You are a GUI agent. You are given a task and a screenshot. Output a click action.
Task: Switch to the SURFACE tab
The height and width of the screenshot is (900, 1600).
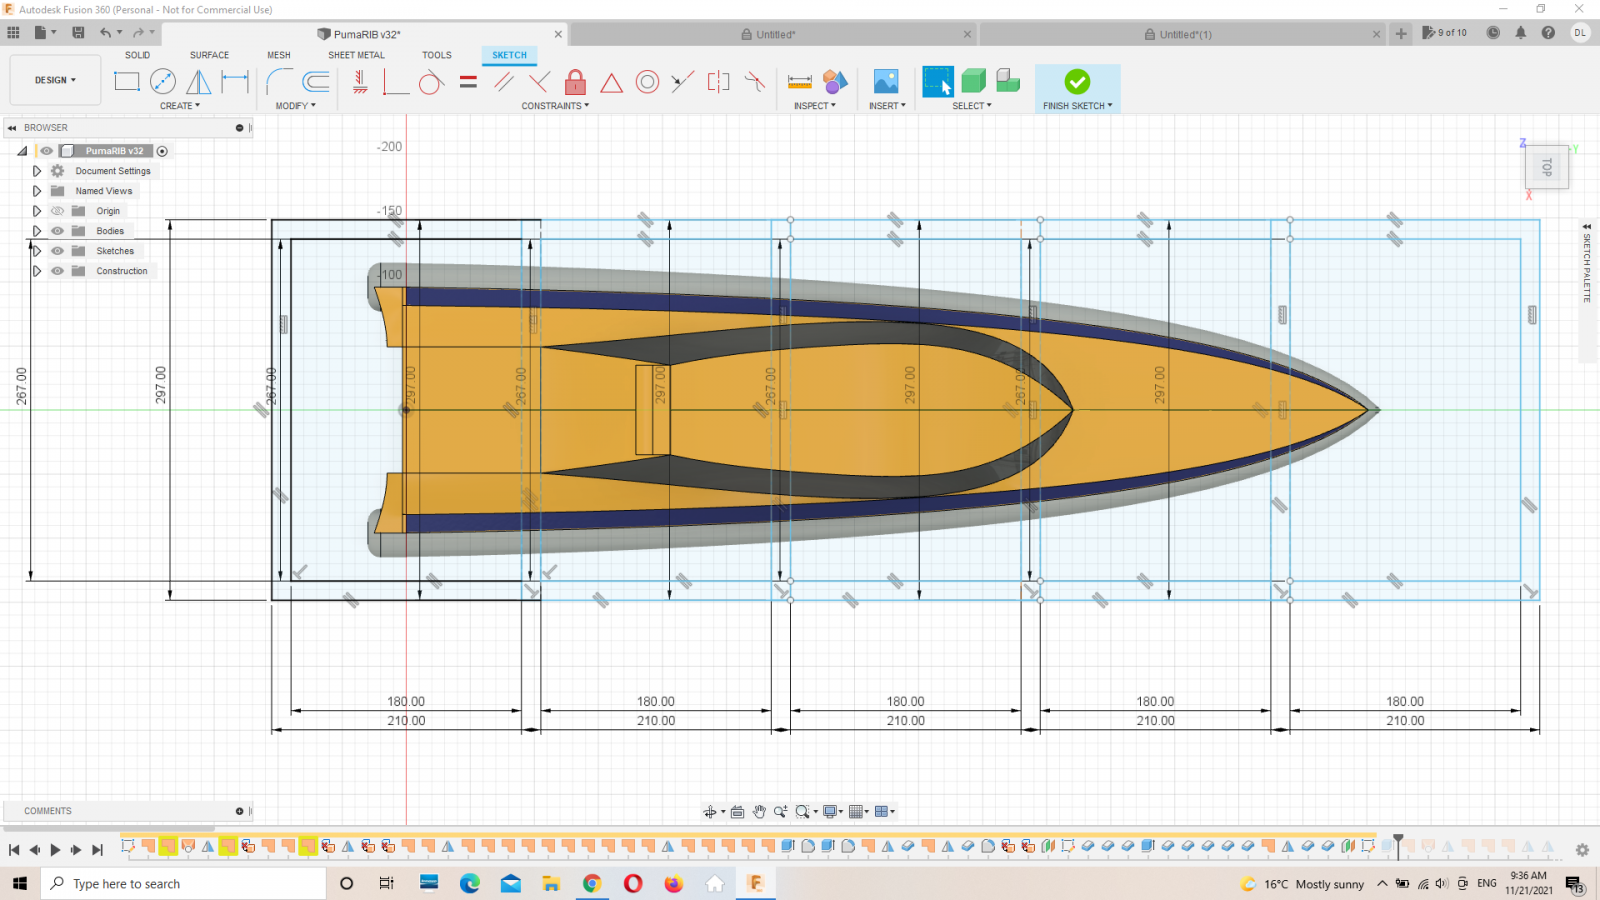[210, 55]
